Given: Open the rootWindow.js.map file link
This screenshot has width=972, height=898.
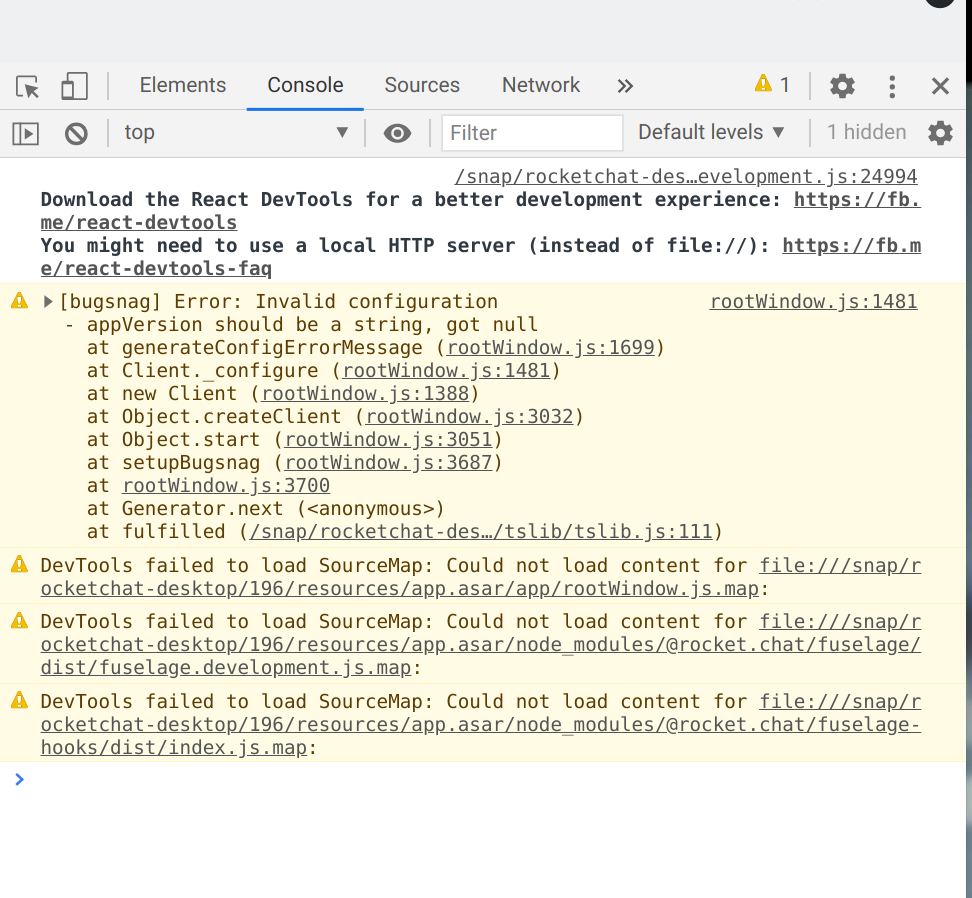Looking at the screenshot, I should (x=399, y=588).
